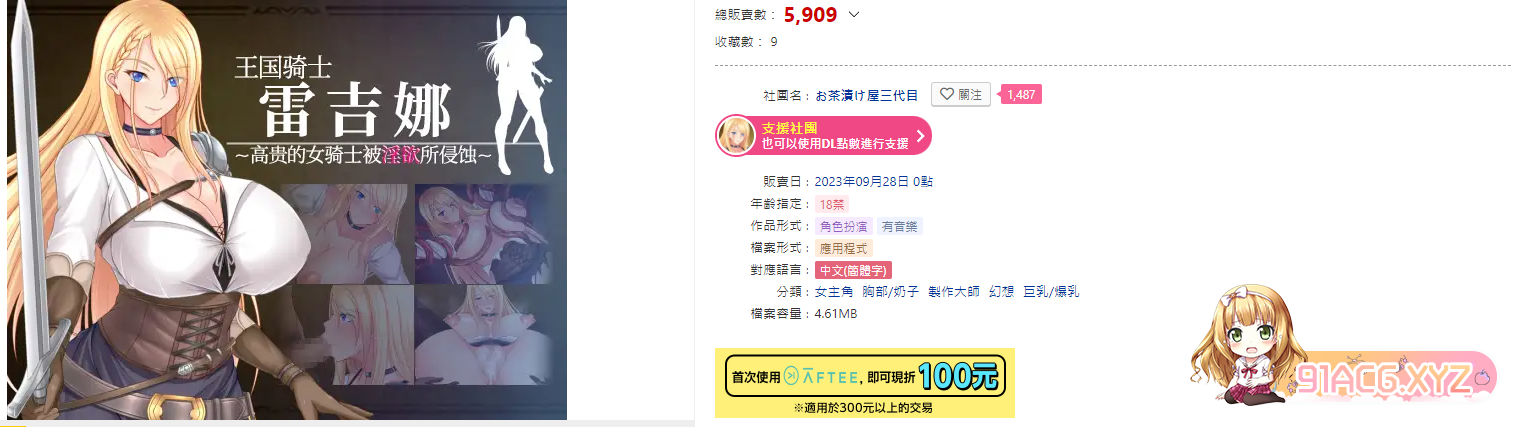
Task: Click the yellow AFTEE 100元 promotion banner
Action: pos(865,383)
